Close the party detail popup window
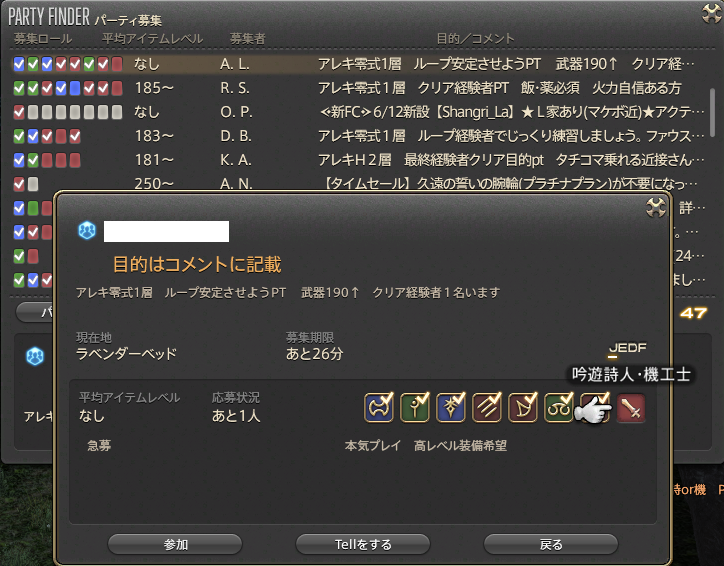 656,207
